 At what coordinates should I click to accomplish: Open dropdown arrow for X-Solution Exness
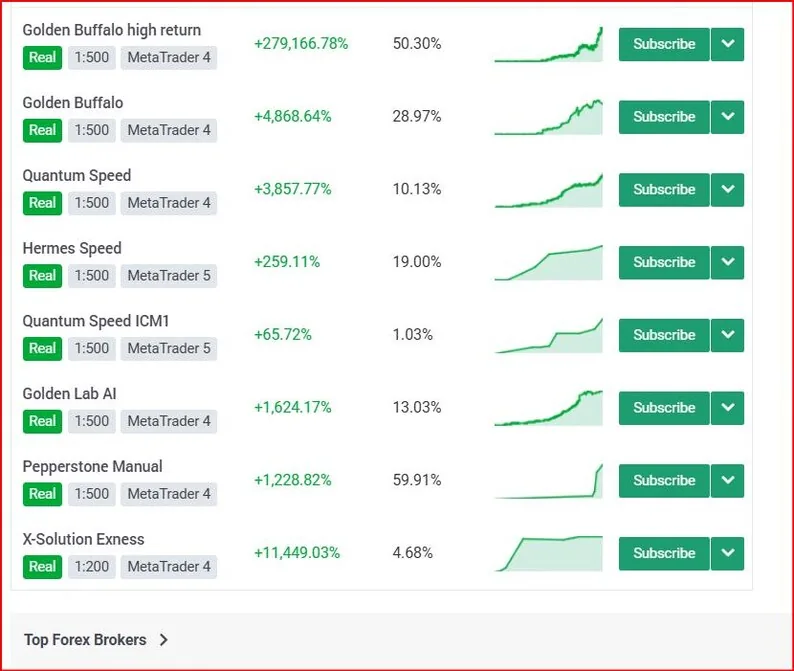click(728, 554)
